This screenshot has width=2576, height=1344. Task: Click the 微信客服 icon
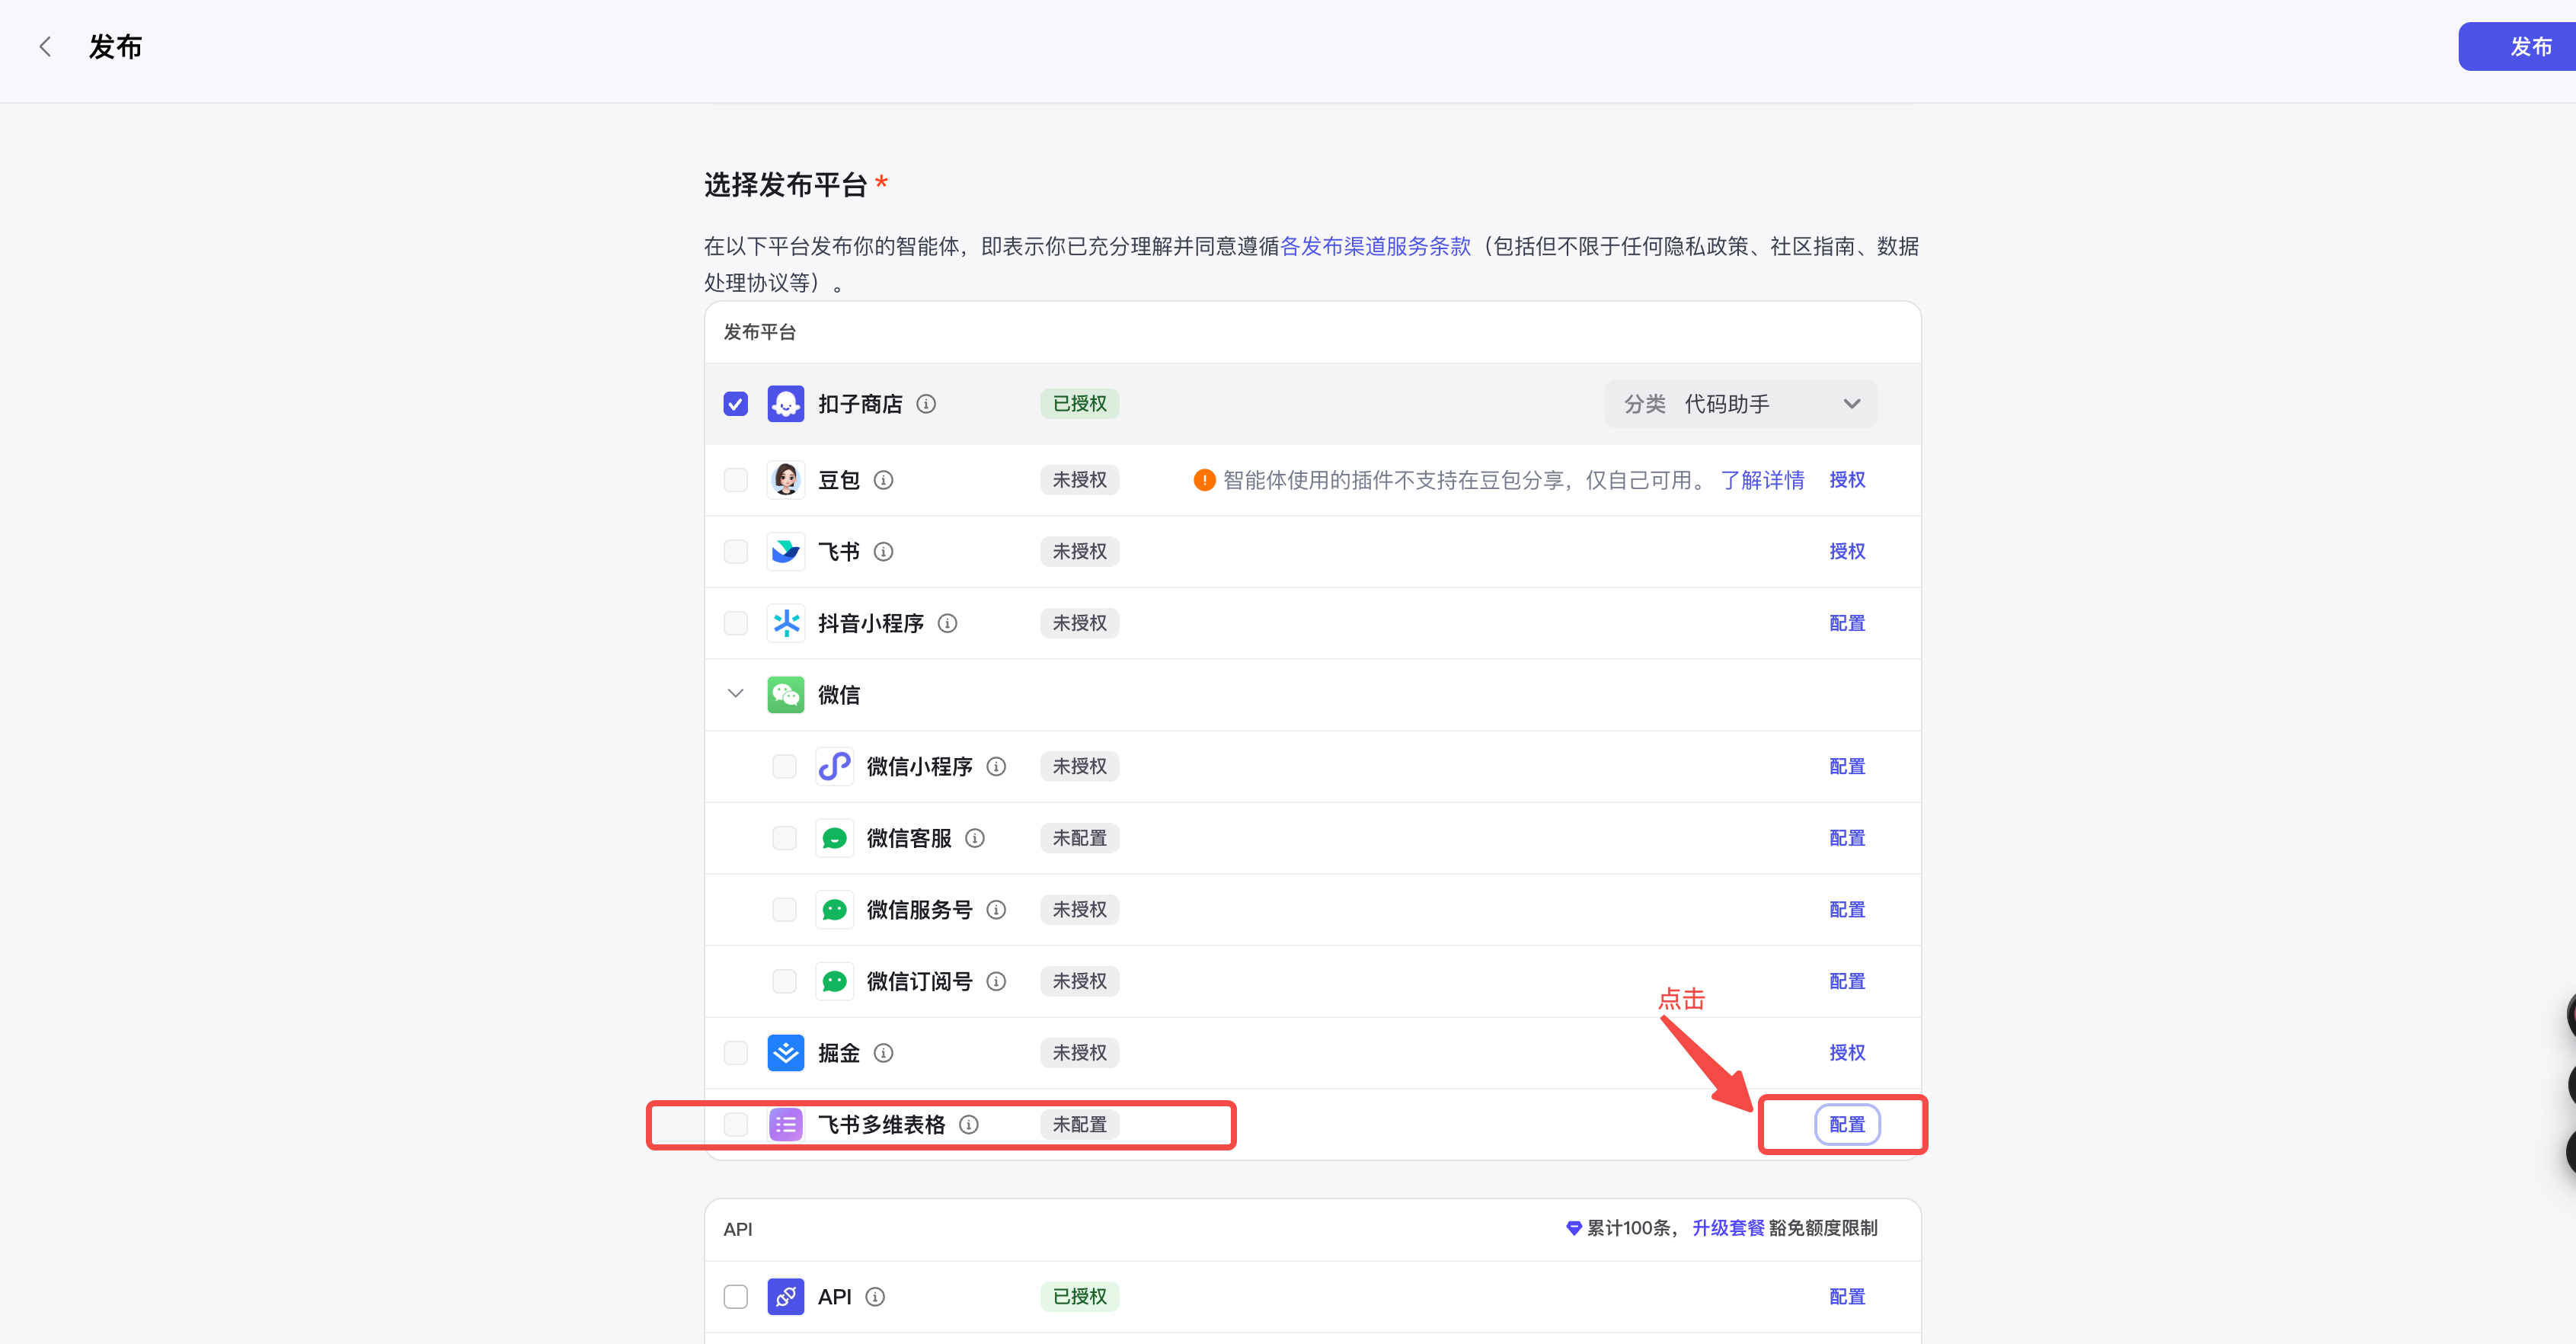tap(834, 838)
